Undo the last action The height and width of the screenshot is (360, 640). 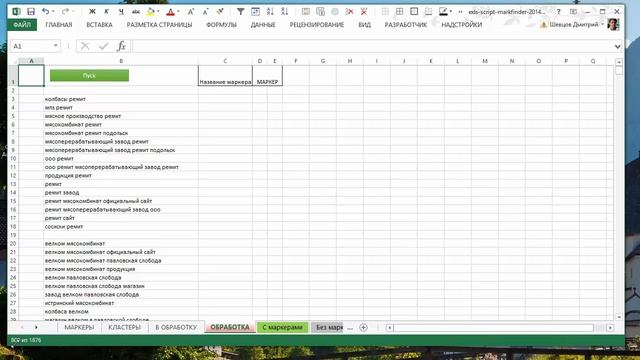tap(45, 12)
